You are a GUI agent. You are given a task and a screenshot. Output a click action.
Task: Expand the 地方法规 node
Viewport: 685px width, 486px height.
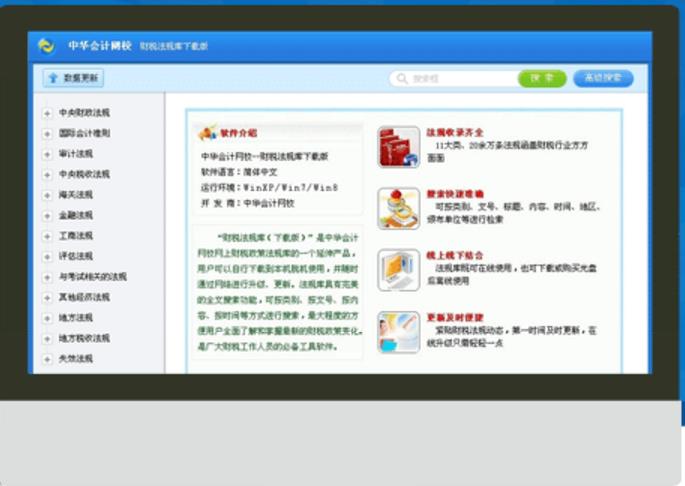pos(47,318)
